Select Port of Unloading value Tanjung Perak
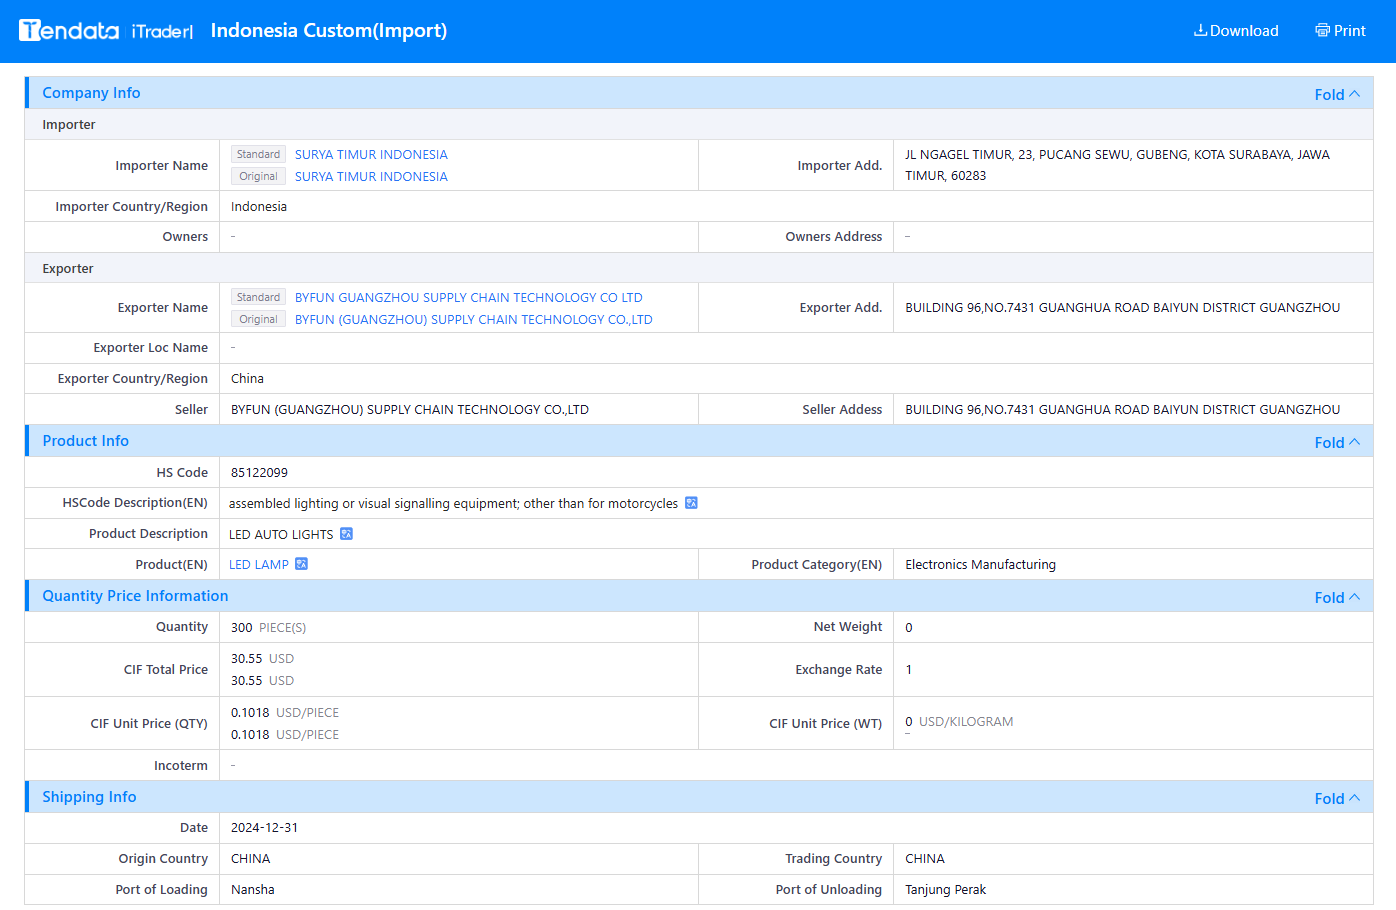The image size is (1396, 910). (945, 889)
